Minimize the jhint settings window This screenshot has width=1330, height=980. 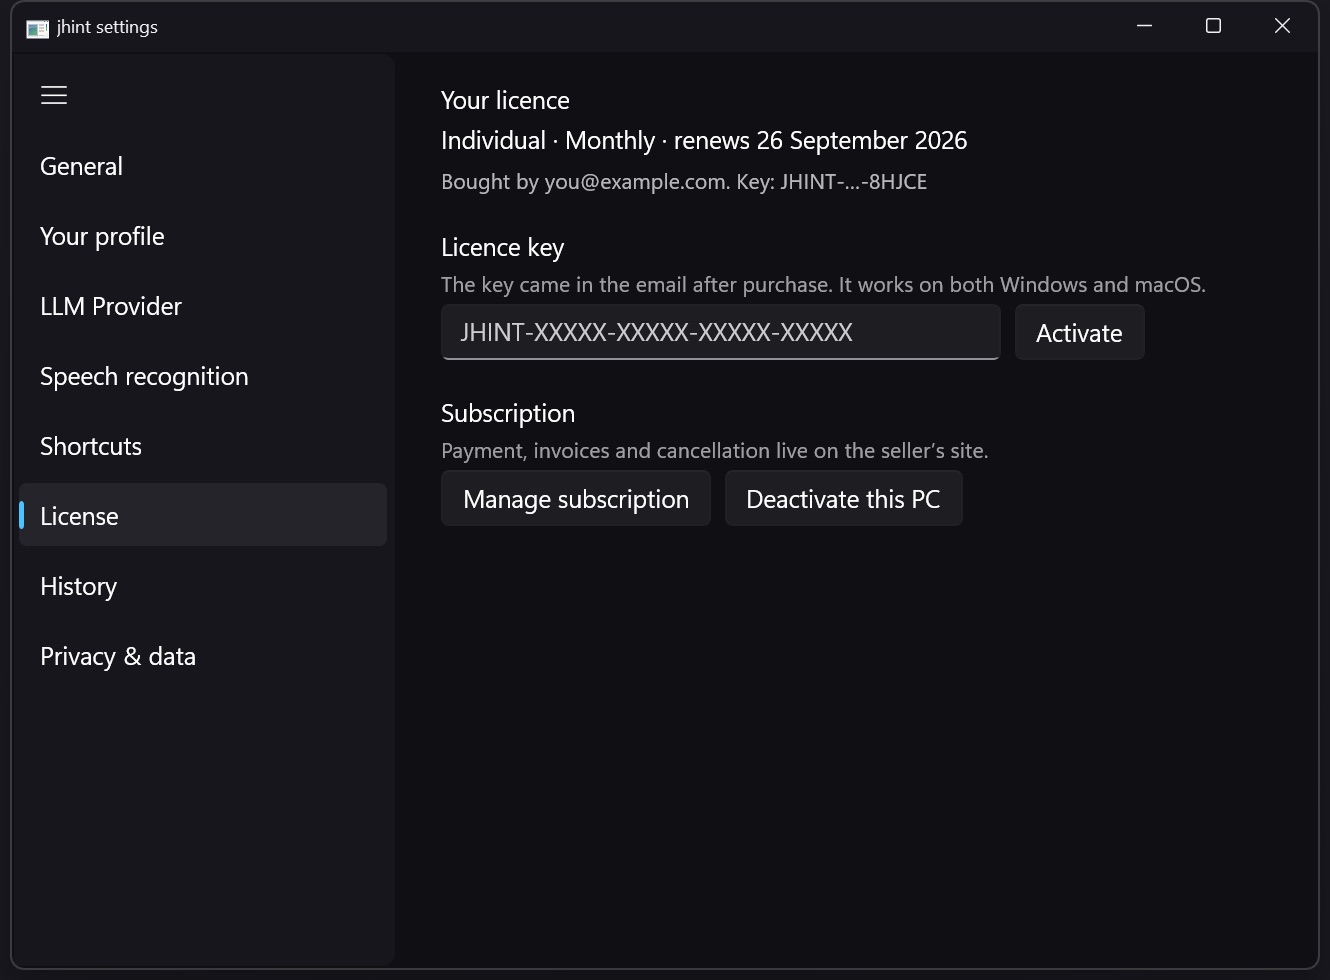click(x=1145, y=26)
